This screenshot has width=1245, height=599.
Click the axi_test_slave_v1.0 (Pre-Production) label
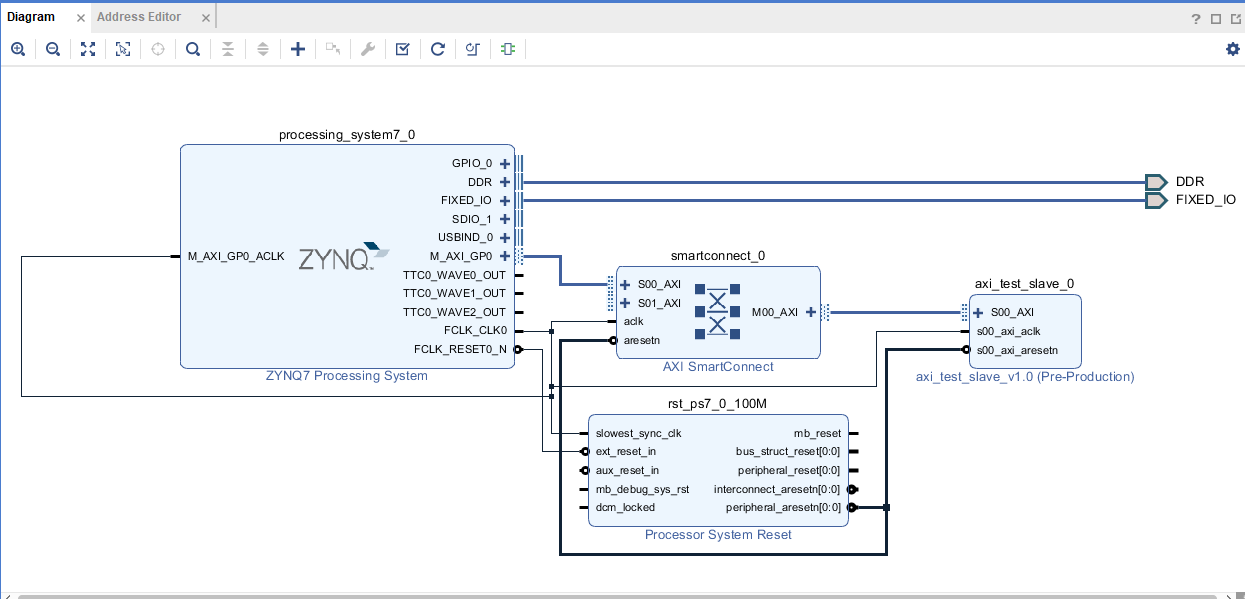pos(1025,377)
